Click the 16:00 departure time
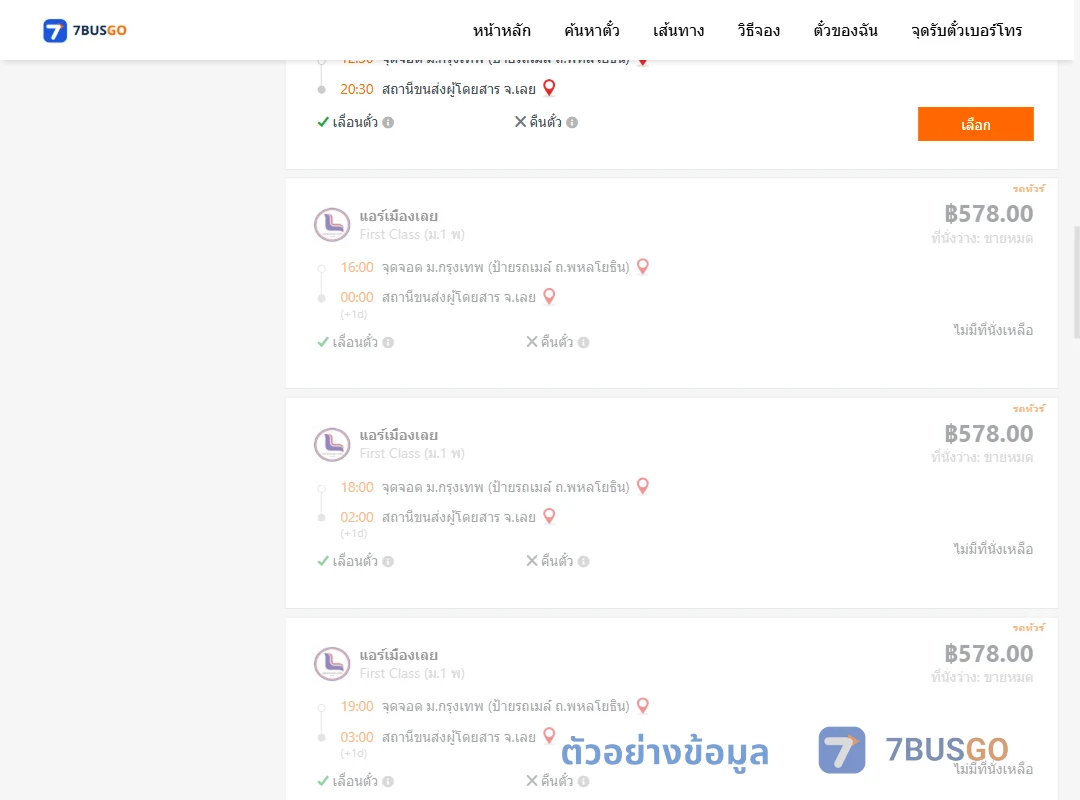Image resolution: width=1080 pixels, height=800 pixels. click(x=357, y=267)
